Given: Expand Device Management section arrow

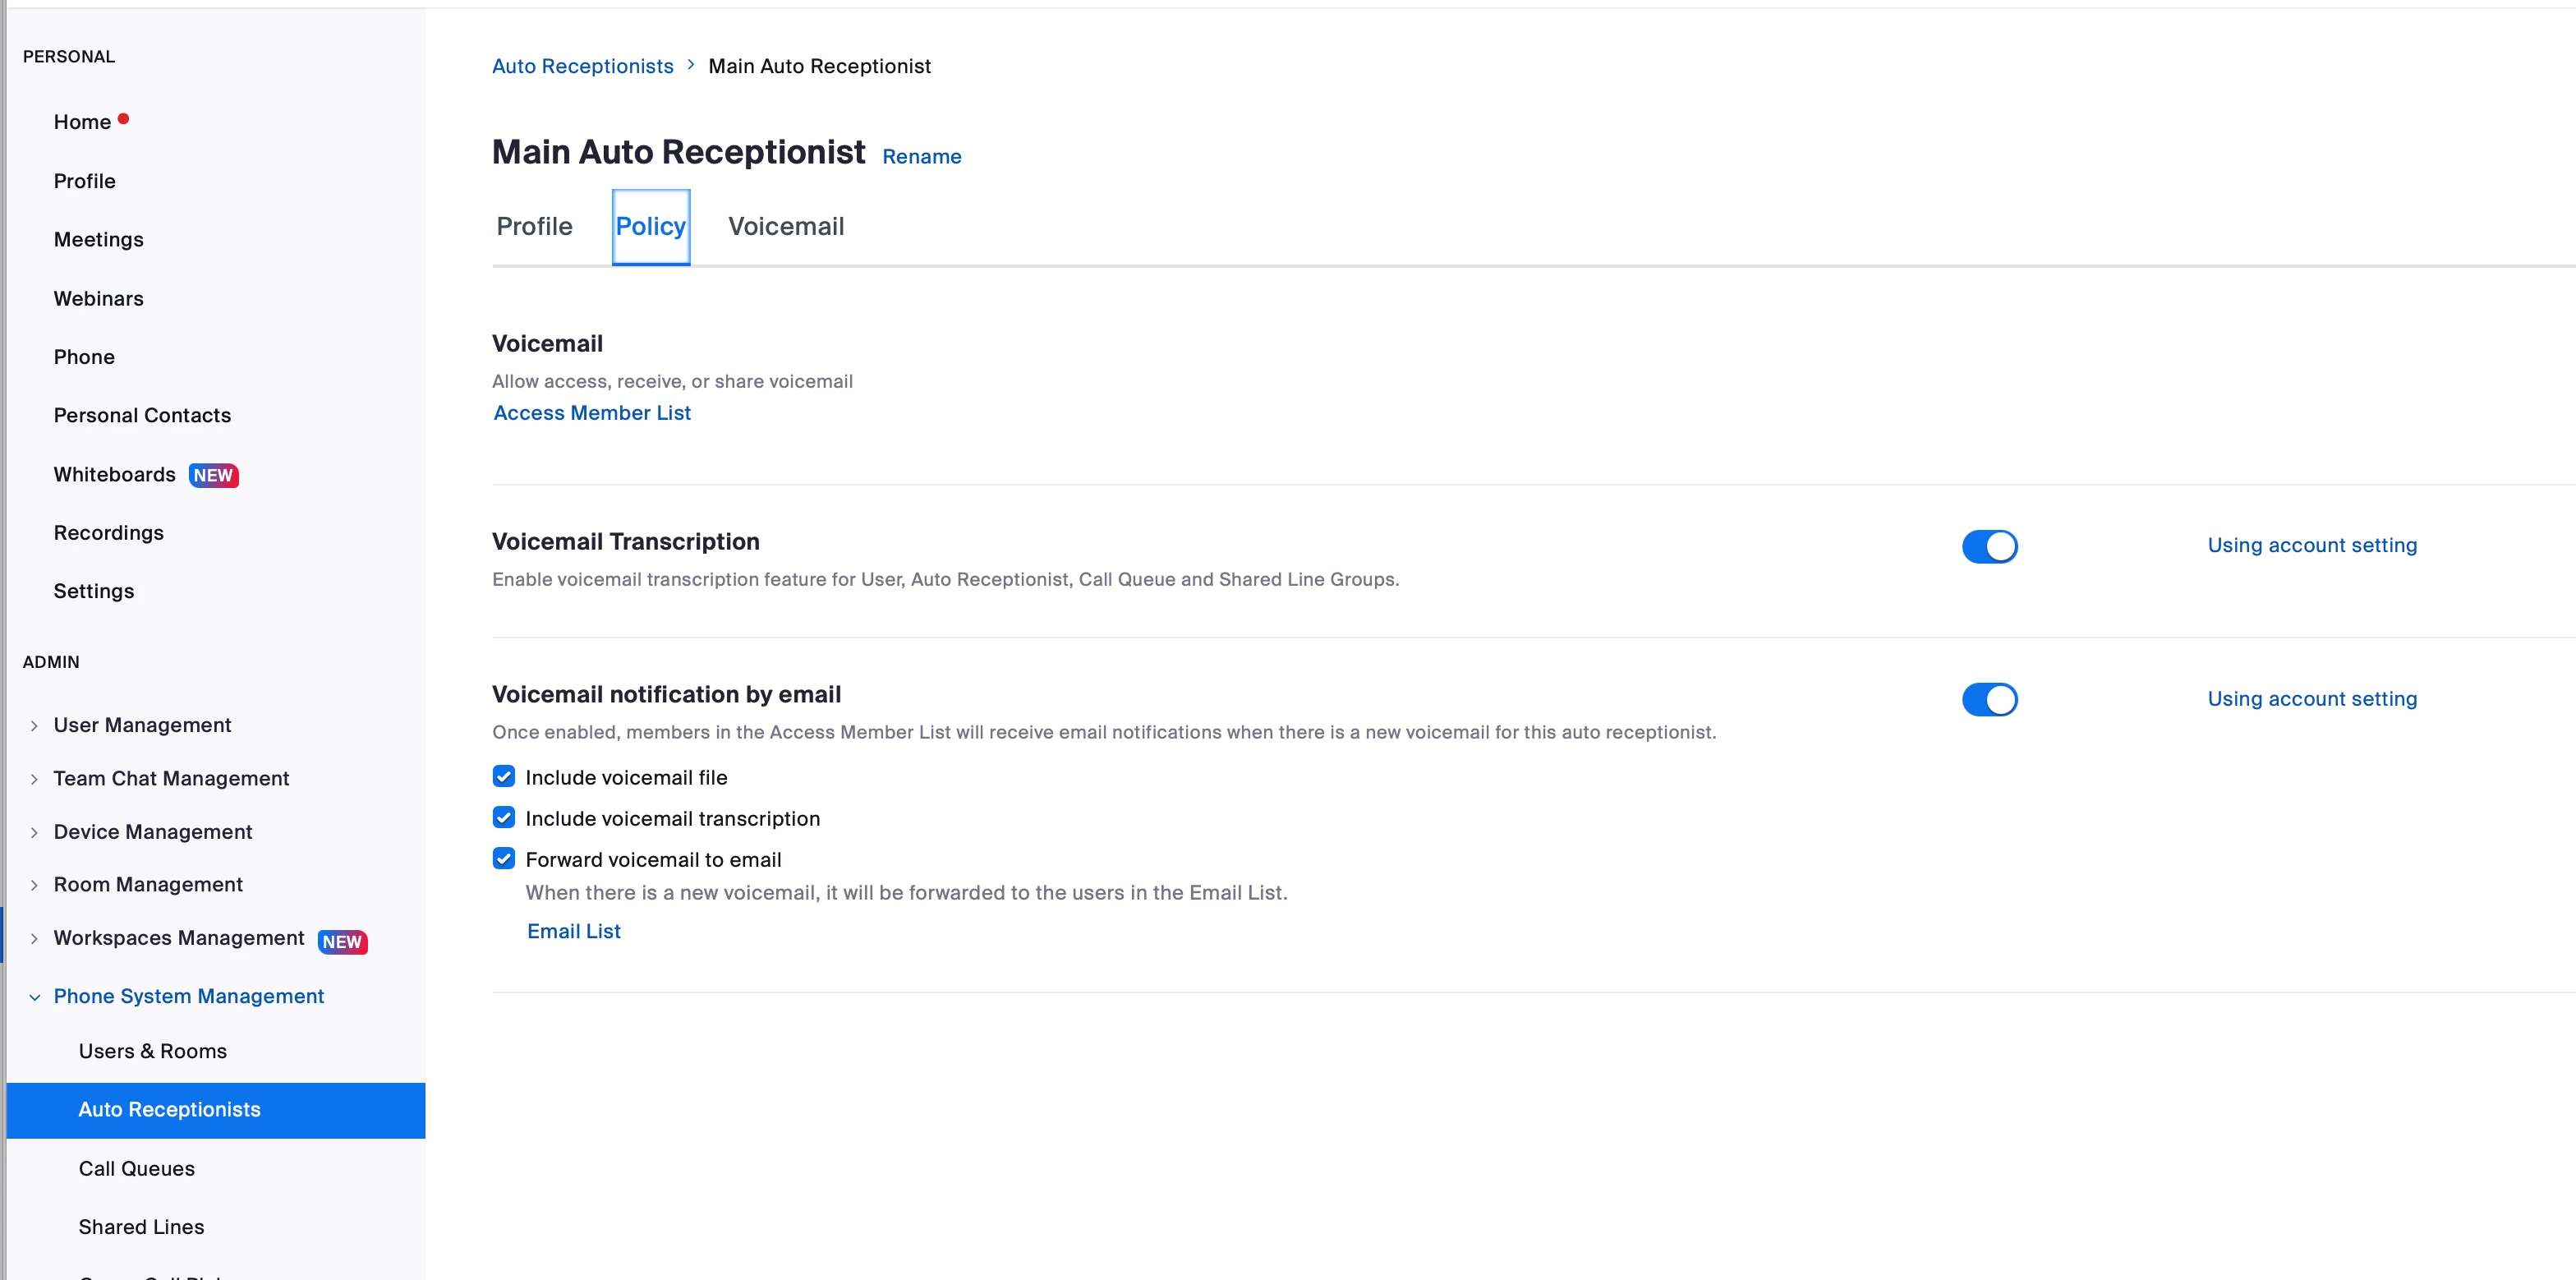Looking at the screenshot, I should click(34, 832).
